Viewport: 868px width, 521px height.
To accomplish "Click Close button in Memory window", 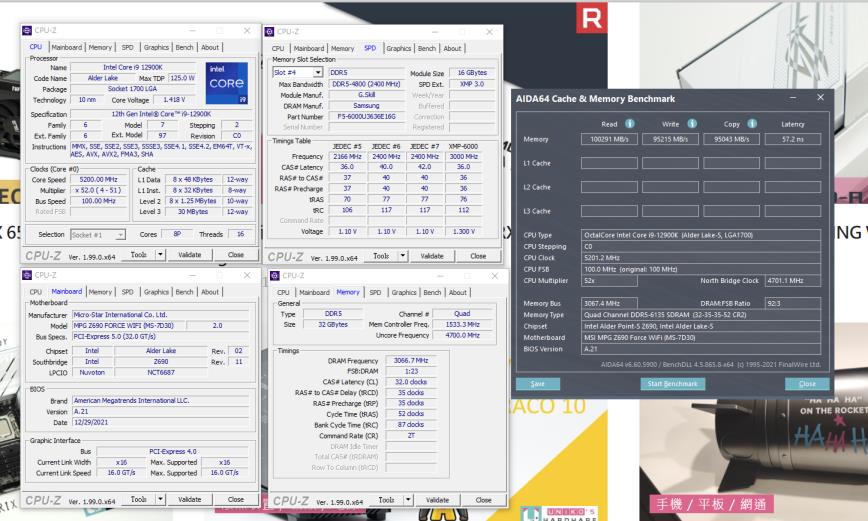I will point(483,500).
